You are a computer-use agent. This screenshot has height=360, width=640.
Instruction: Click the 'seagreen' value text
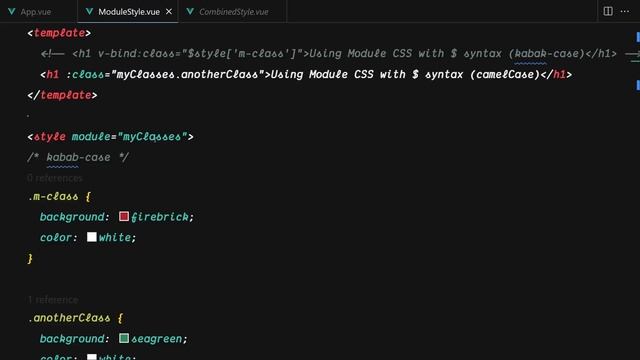156,339
